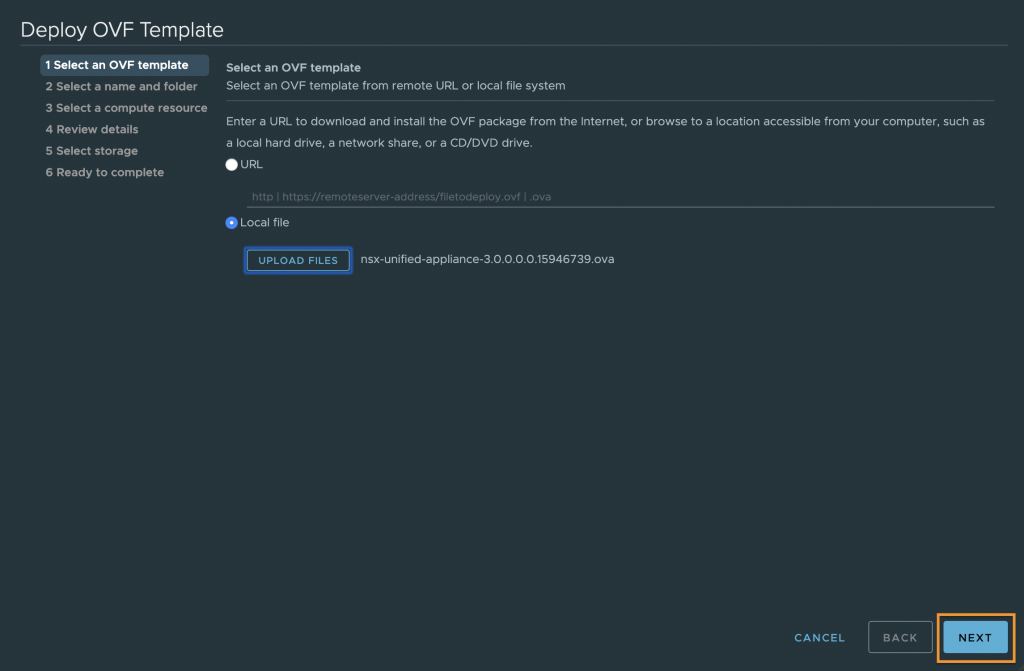Click the bold "Select an OVF template" content heading

[x=293, y=67]
